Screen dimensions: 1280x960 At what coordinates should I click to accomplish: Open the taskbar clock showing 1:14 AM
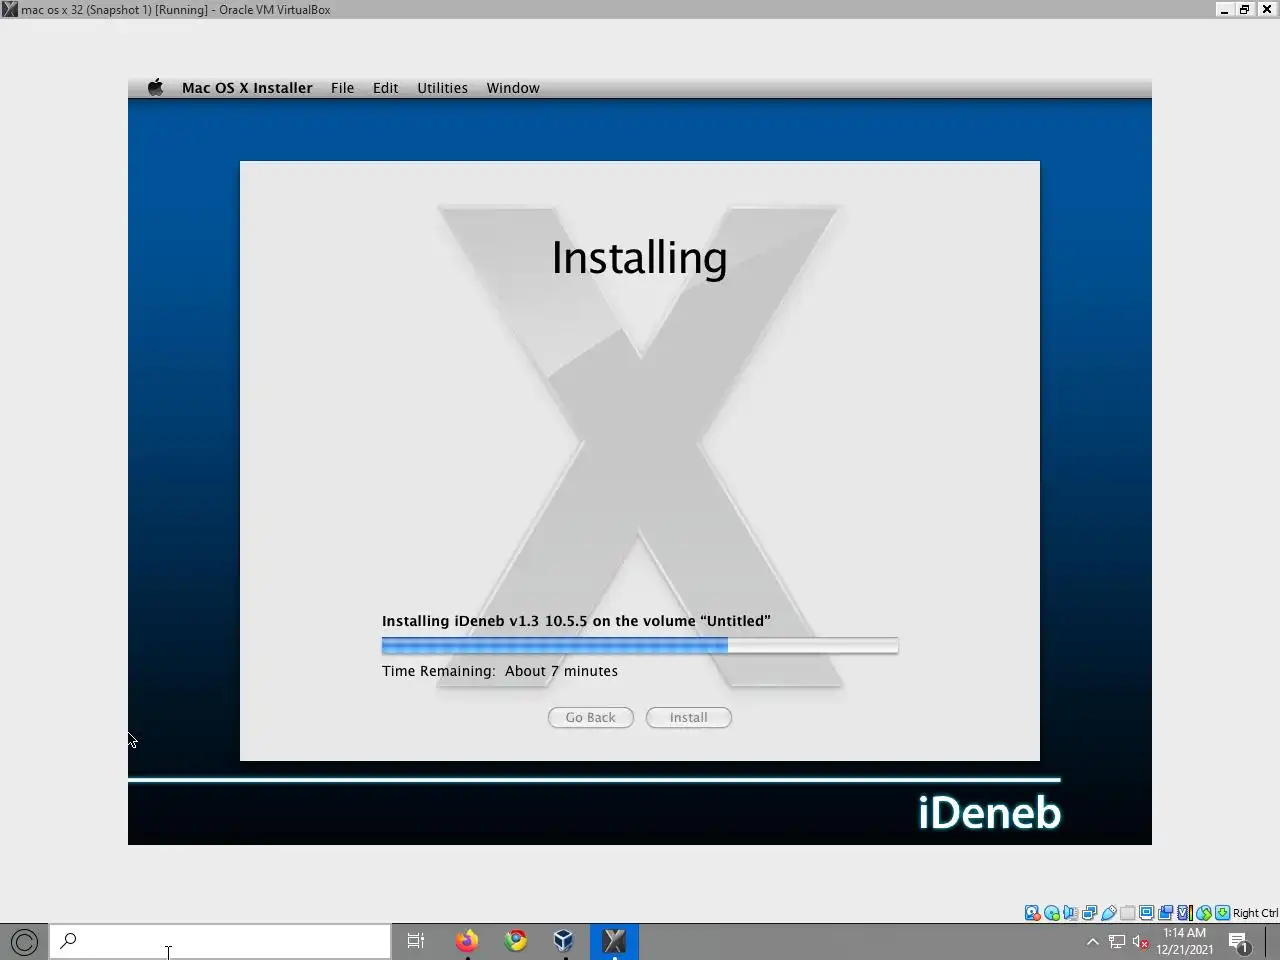tap(1185, 941)
